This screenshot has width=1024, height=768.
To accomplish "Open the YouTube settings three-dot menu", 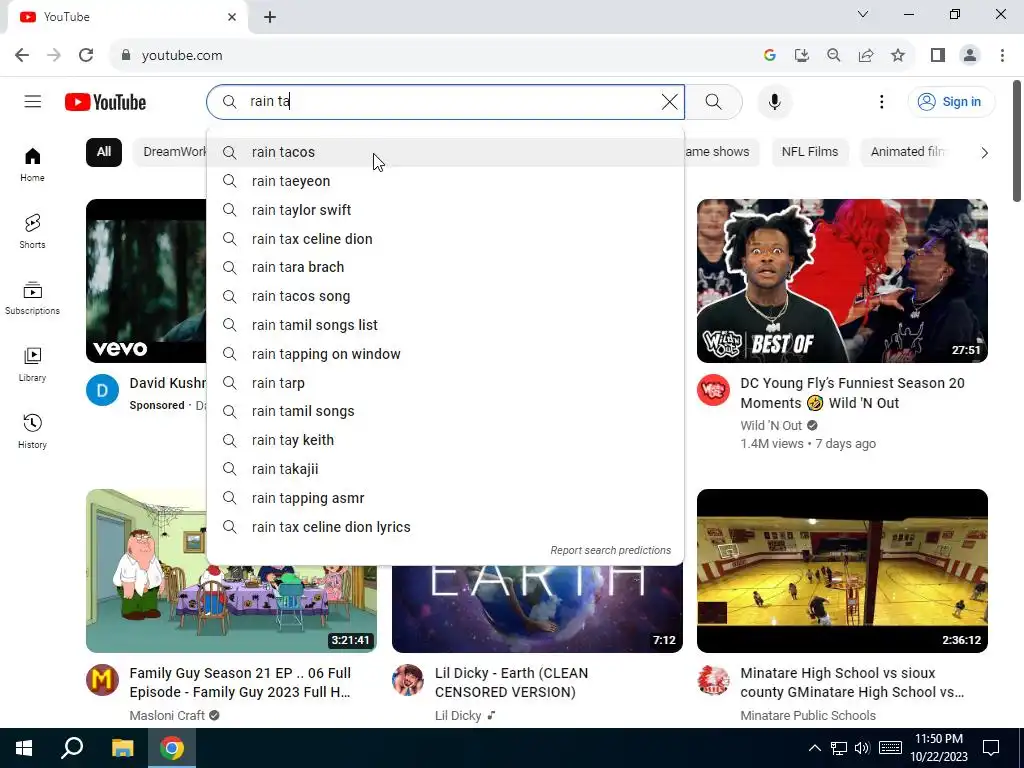I will 882,102.
